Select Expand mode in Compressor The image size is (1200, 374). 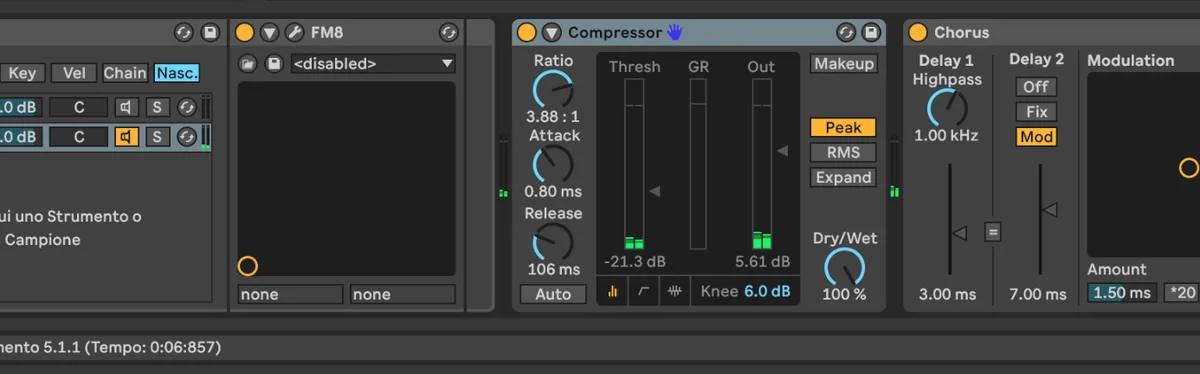click(x=844, y=177)
